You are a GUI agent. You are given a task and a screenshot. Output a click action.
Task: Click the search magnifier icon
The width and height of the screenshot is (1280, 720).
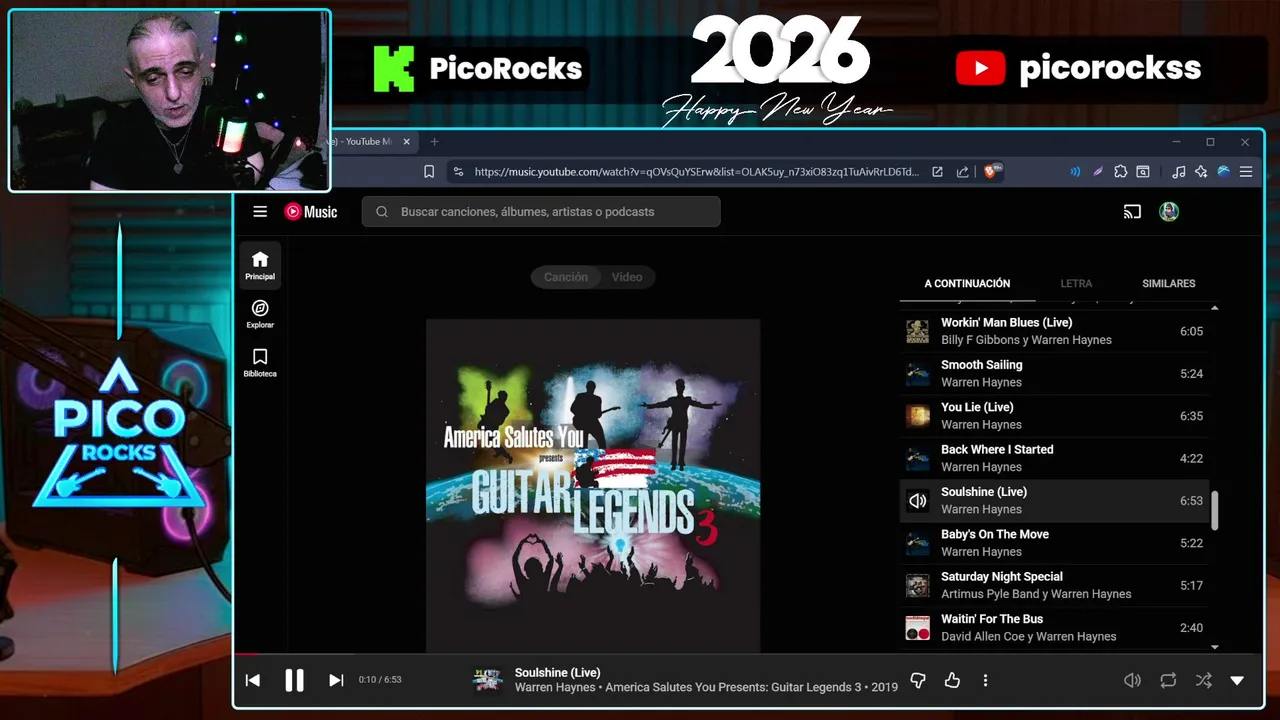tap(382, 212)
